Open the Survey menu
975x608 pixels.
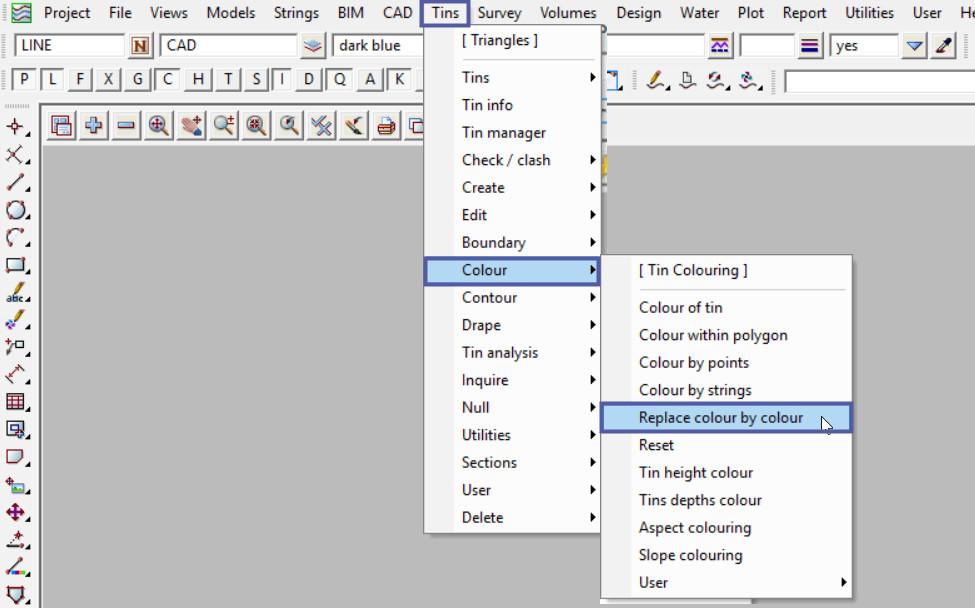tap(498, 13)
